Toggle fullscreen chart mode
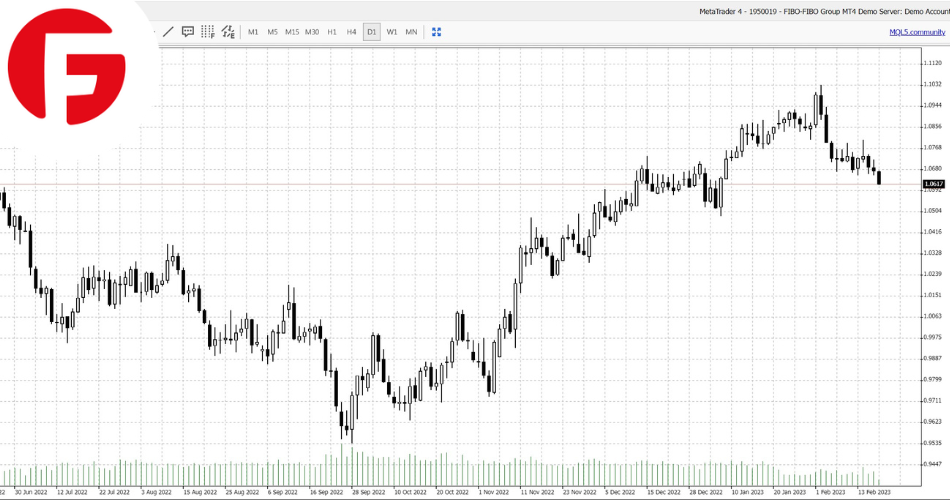The height and width of the screenshot is (500, 950). pos(436,32)
